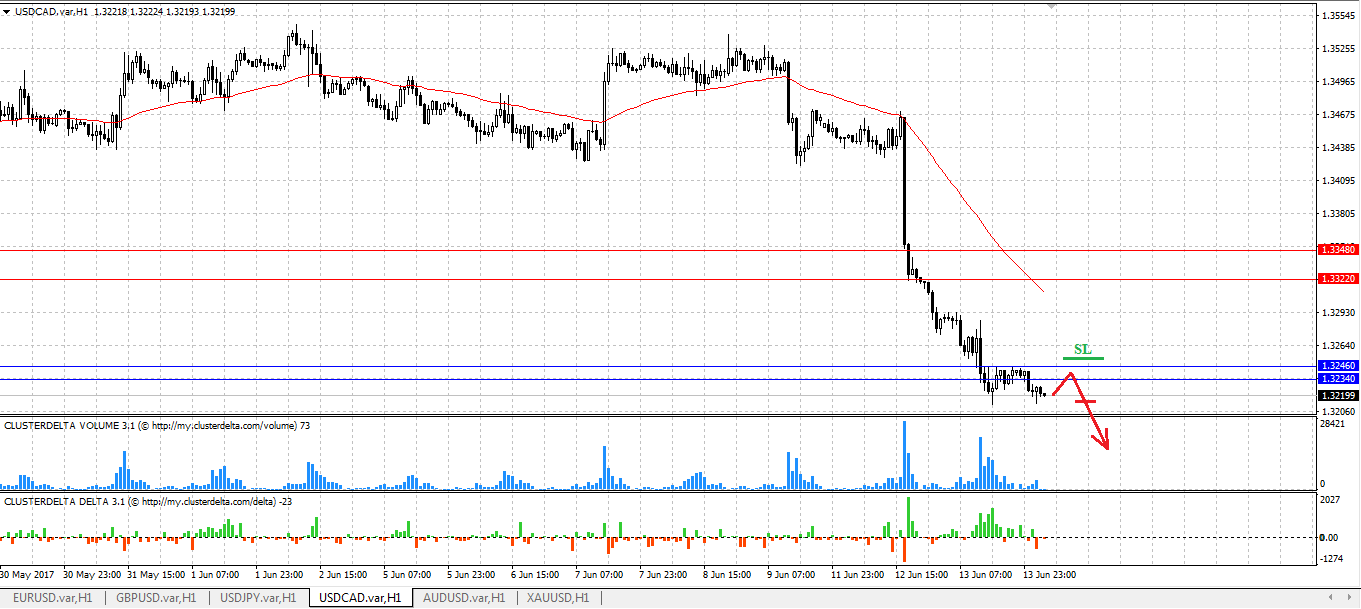The image size is (1361, 609).
Task: Click the red 1.33220 price level label
Action: coord(1337,279)
